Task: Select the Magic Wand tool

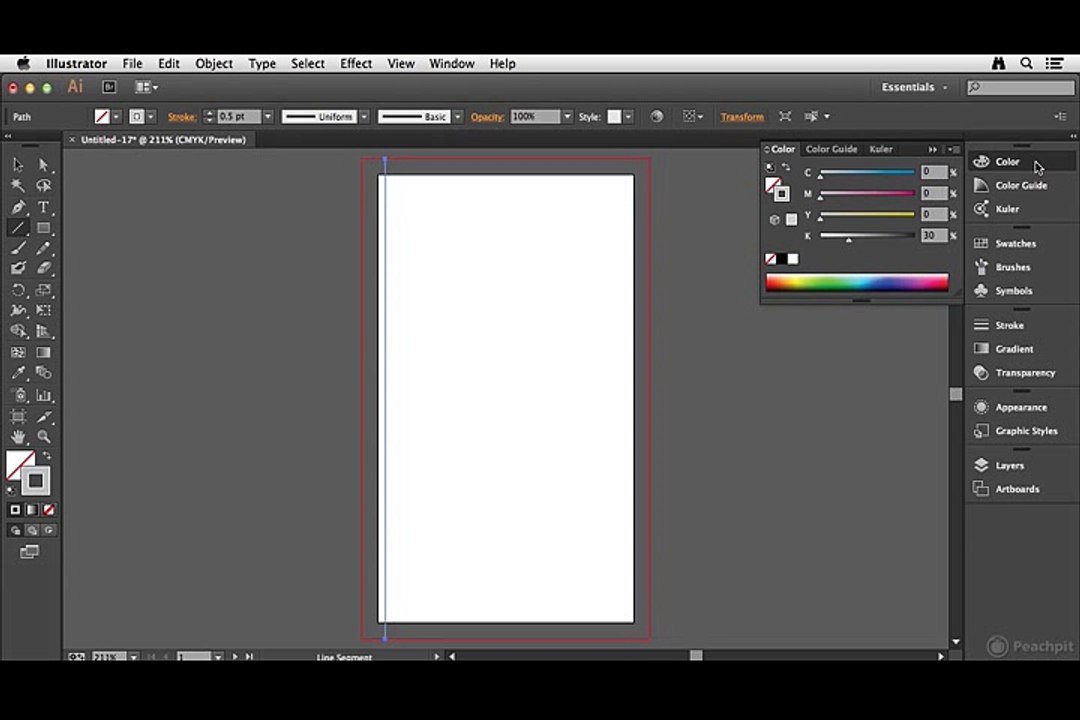Action: pos(18,185)
